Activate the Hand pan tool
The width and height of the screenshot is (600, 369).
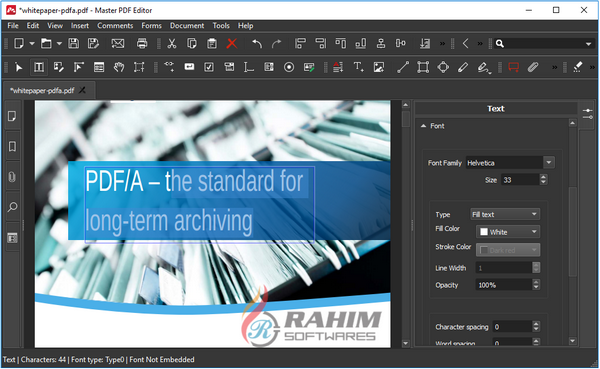pyautogui.click(x=119, y=67)
